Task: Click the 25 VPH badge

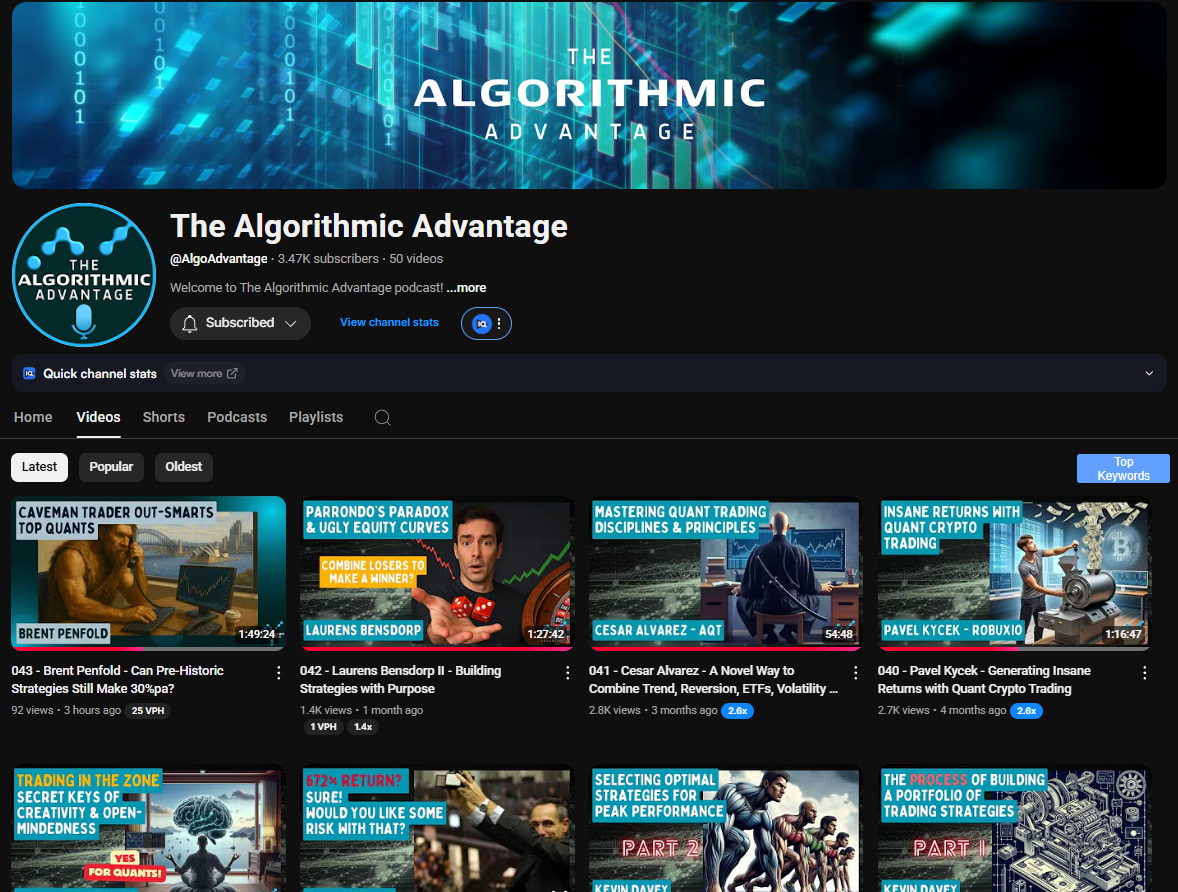Action: tap(148, 711)
